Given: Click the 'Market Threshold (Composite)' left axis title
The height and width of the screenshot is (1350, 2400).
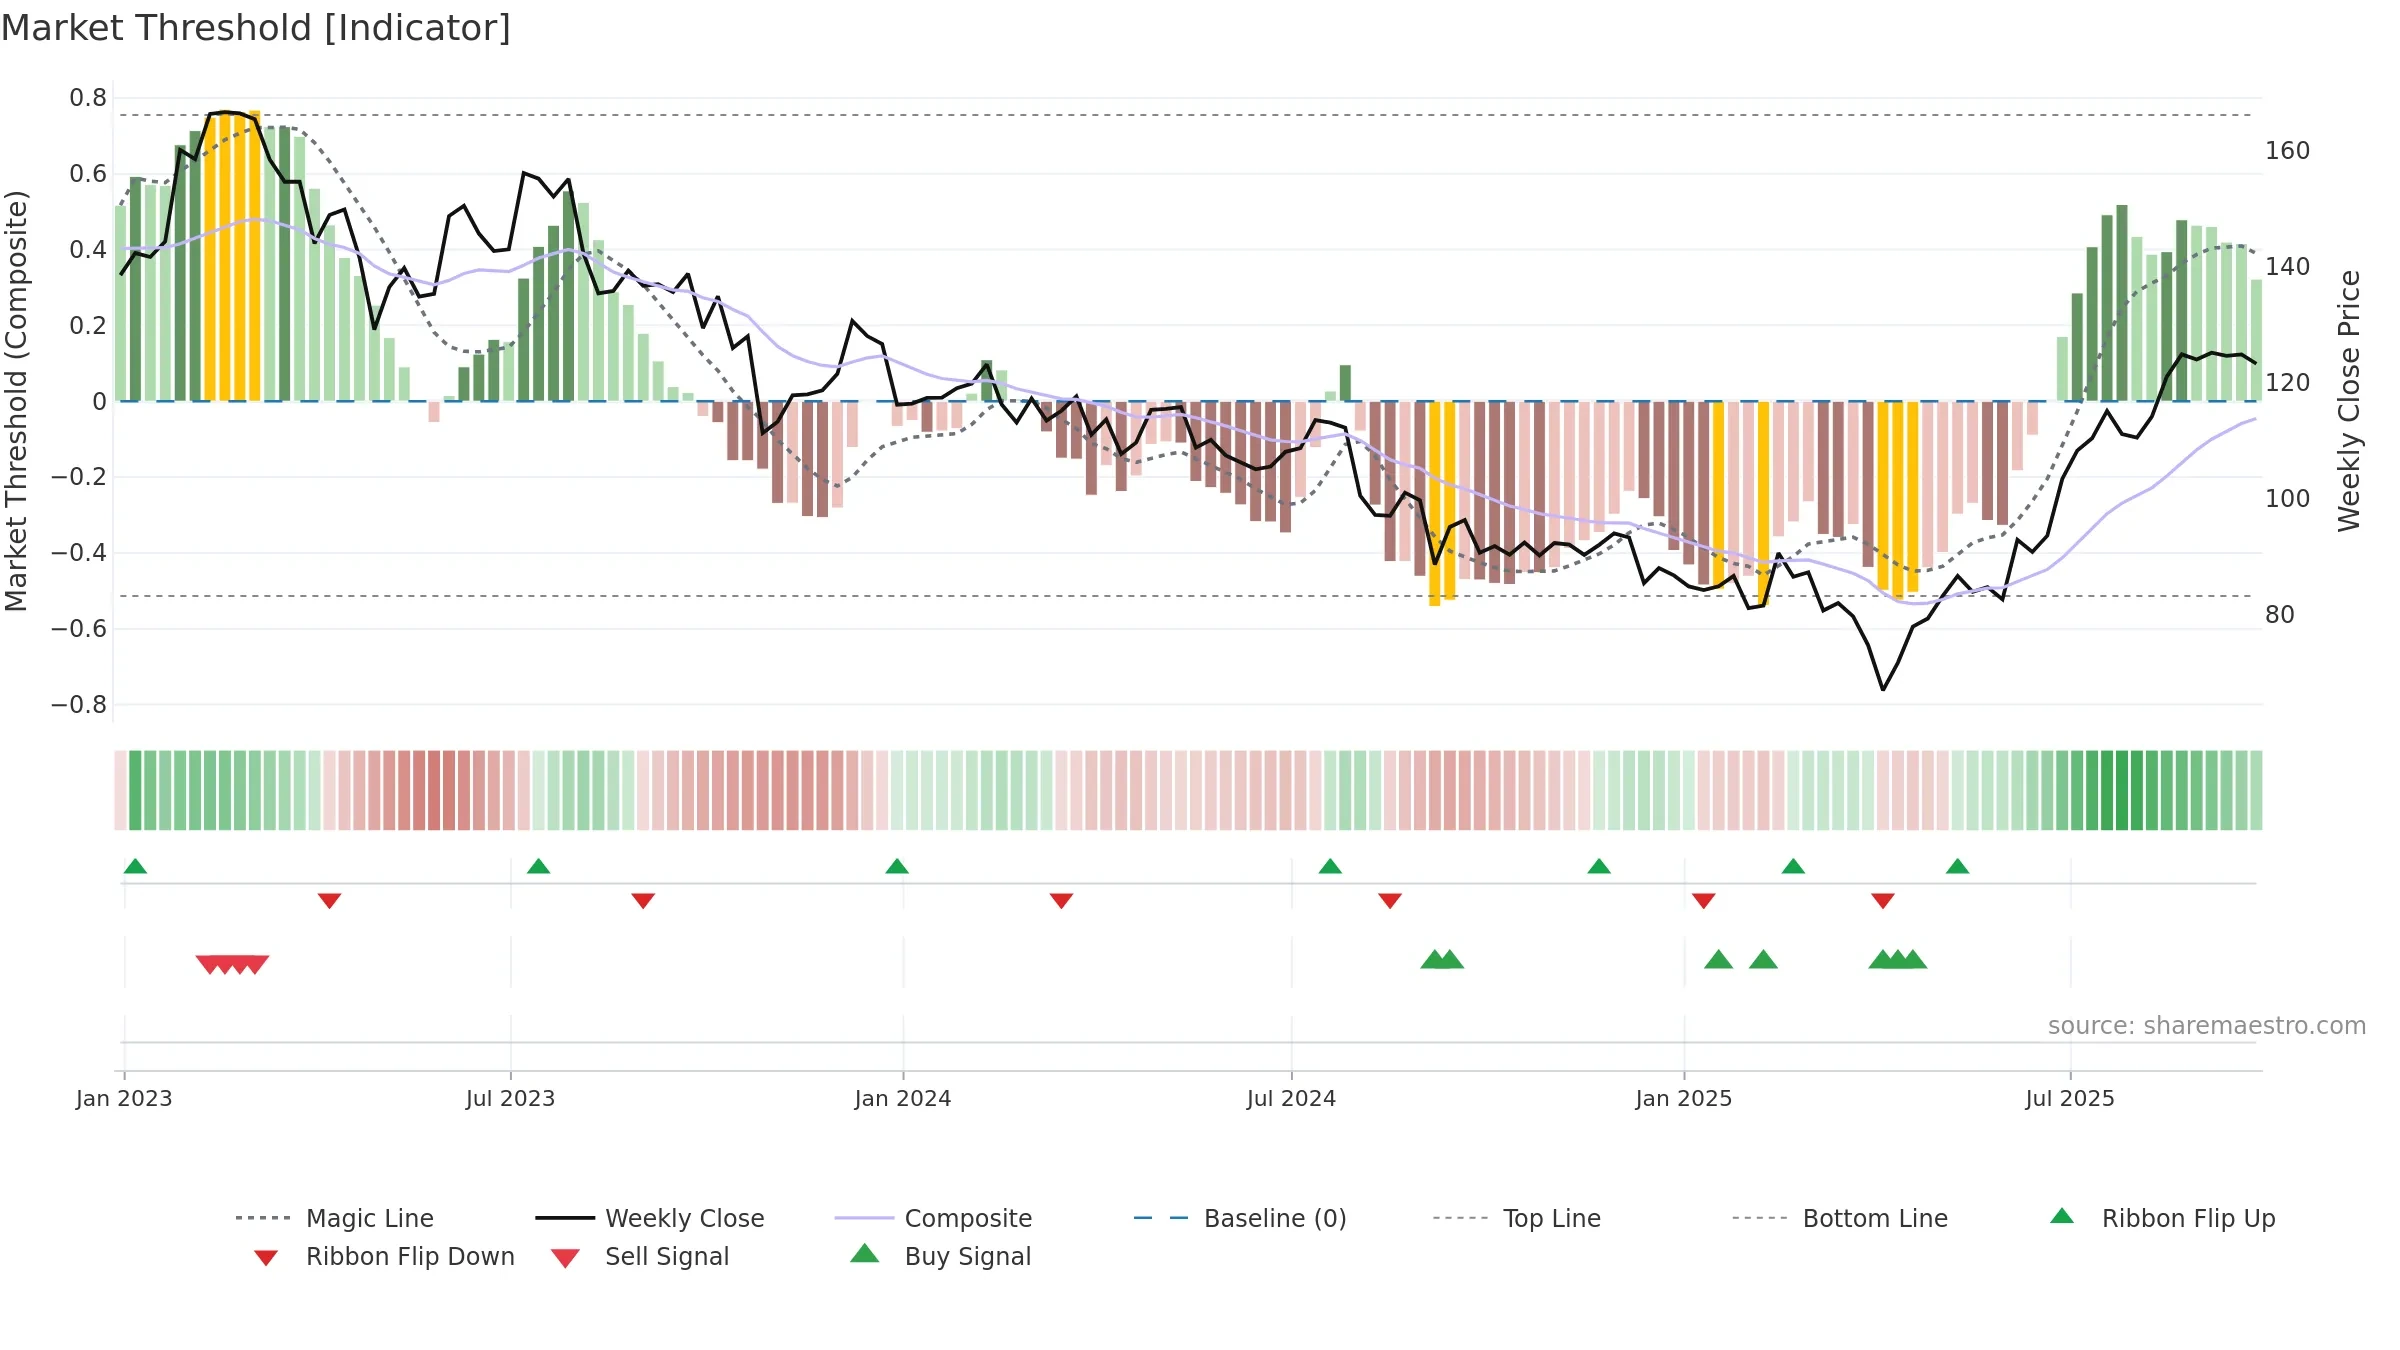Looking at the screenshot, I should [x=17, y=401].
